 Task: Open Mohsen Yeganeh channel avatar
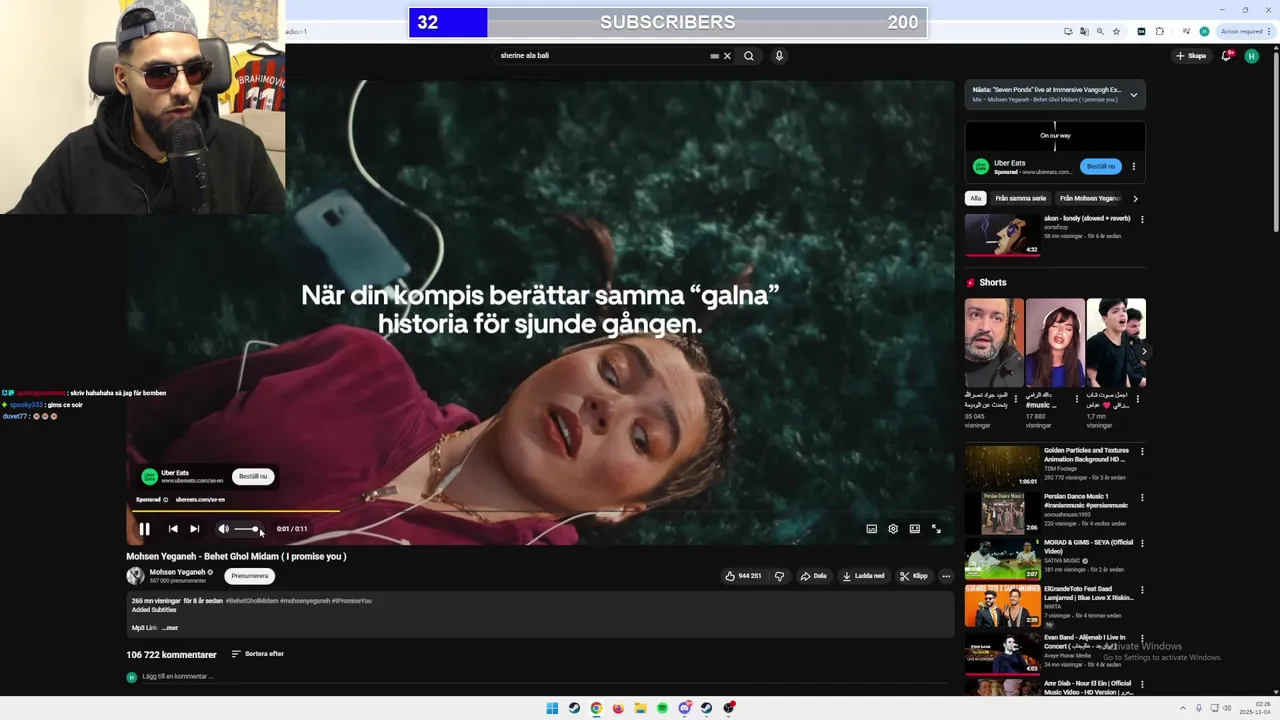coord(135,576)
